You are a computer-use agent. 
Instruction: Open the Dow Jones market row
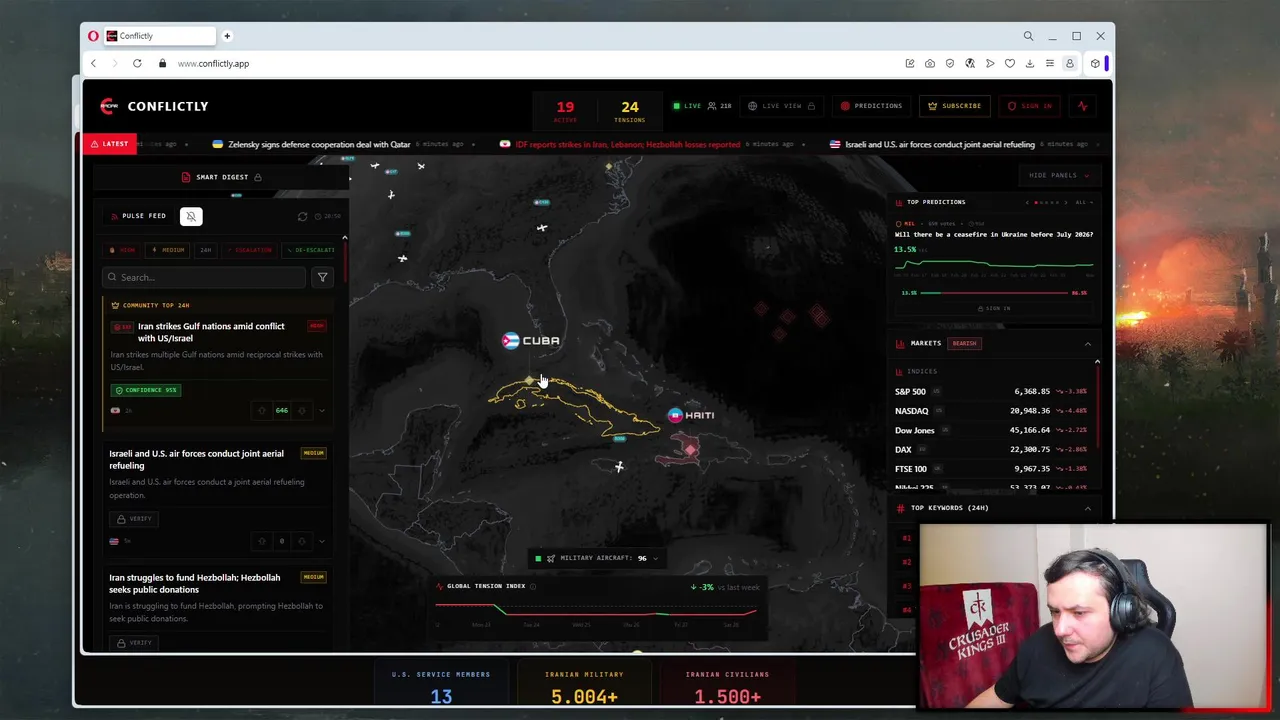pos(991,430)
